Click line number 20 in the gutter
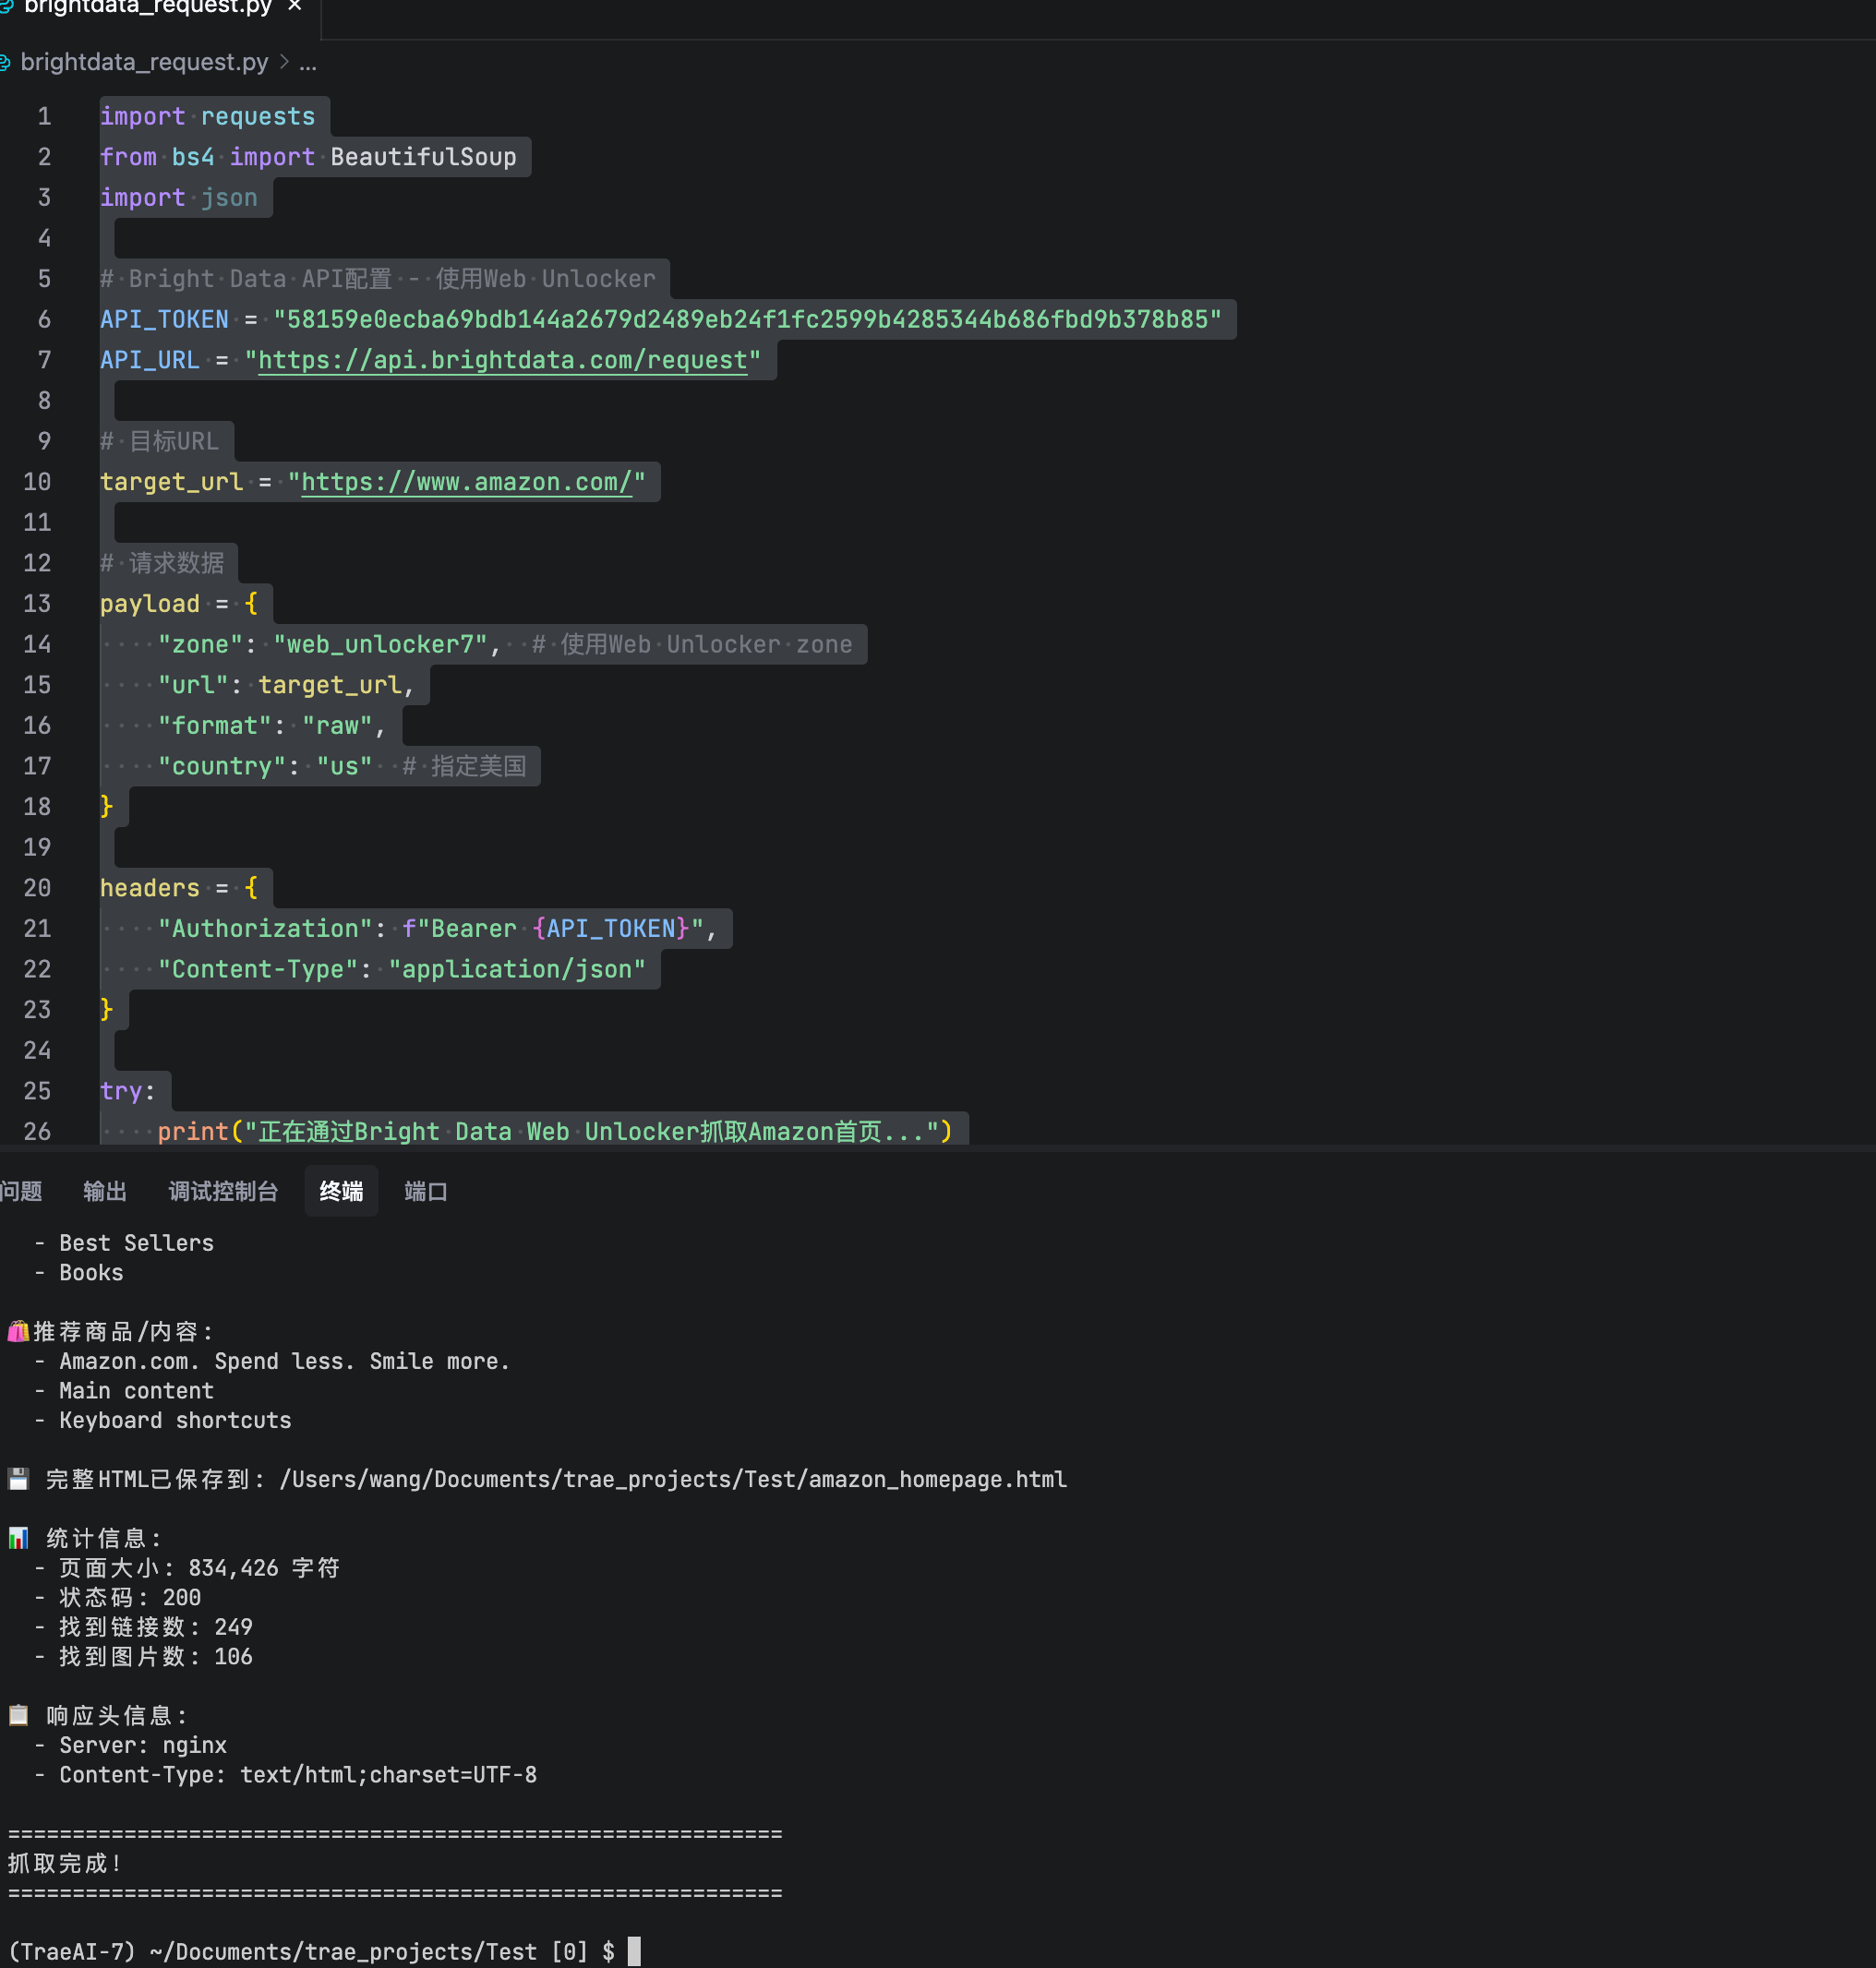 (37, 888)
